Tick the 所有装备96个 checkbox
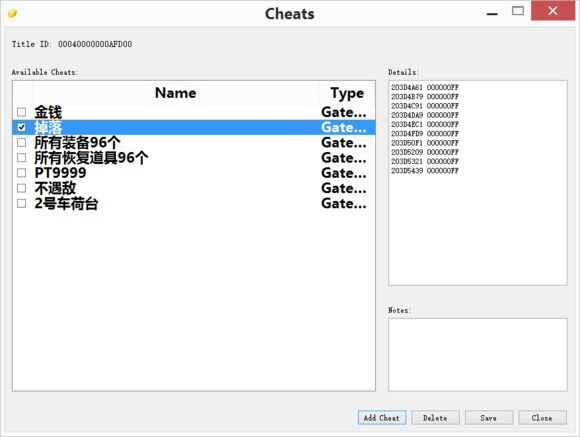Viewport: 580px width, 437px height. (21, 142)
